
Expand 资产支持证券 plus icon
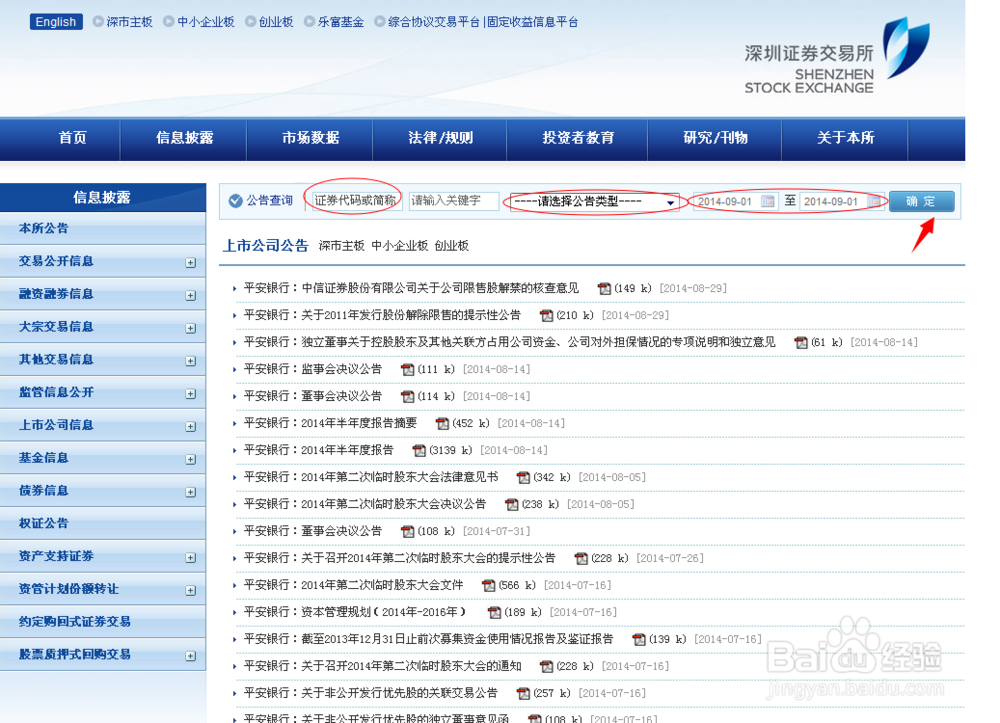191,558
